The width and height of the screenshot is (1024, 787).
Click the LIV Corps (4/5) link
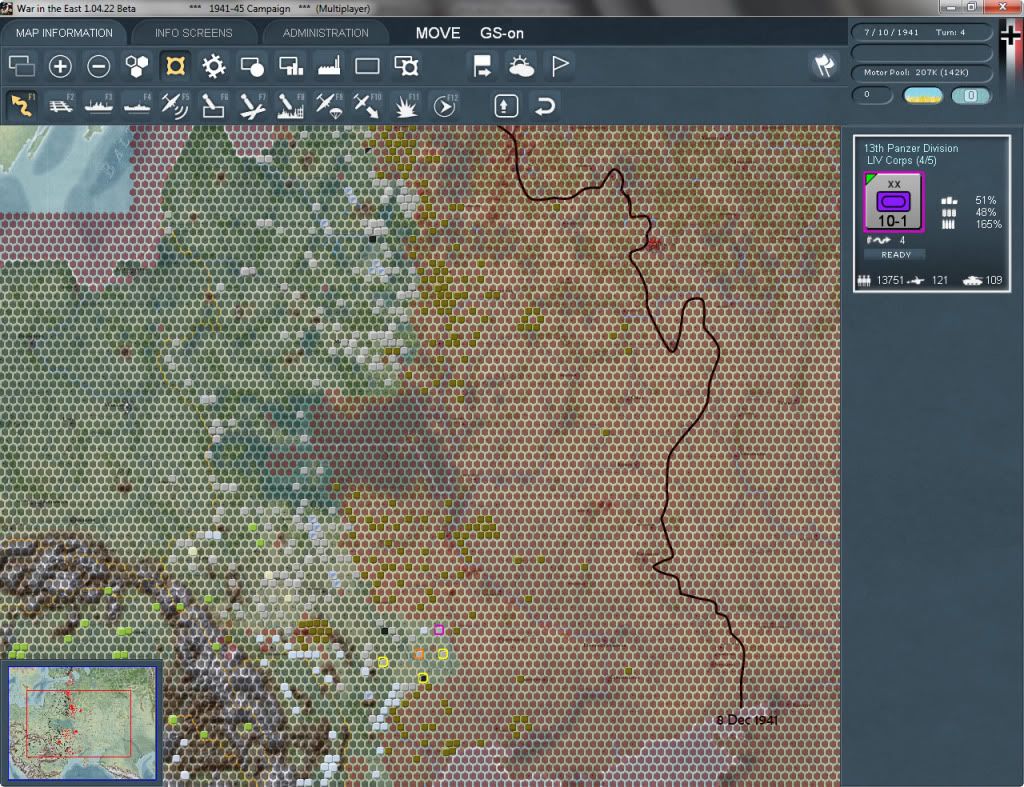tap(901, 161)
